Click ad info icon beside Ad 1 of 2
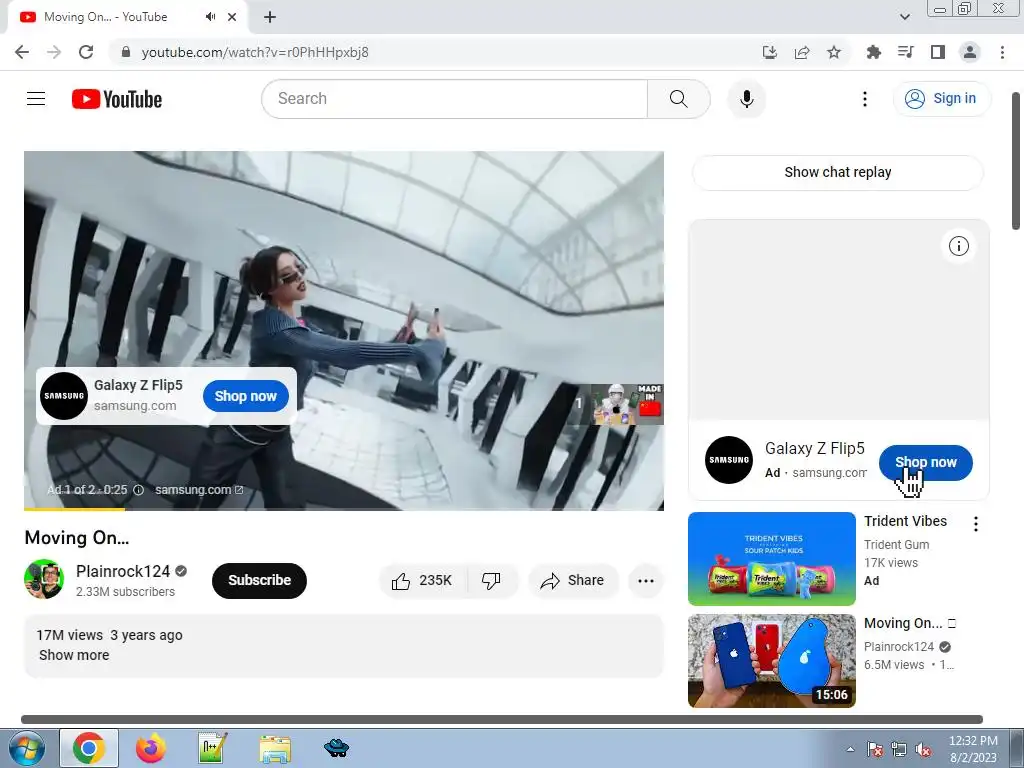Screen dimensions: 1024x768 click(x=138, y=490)
